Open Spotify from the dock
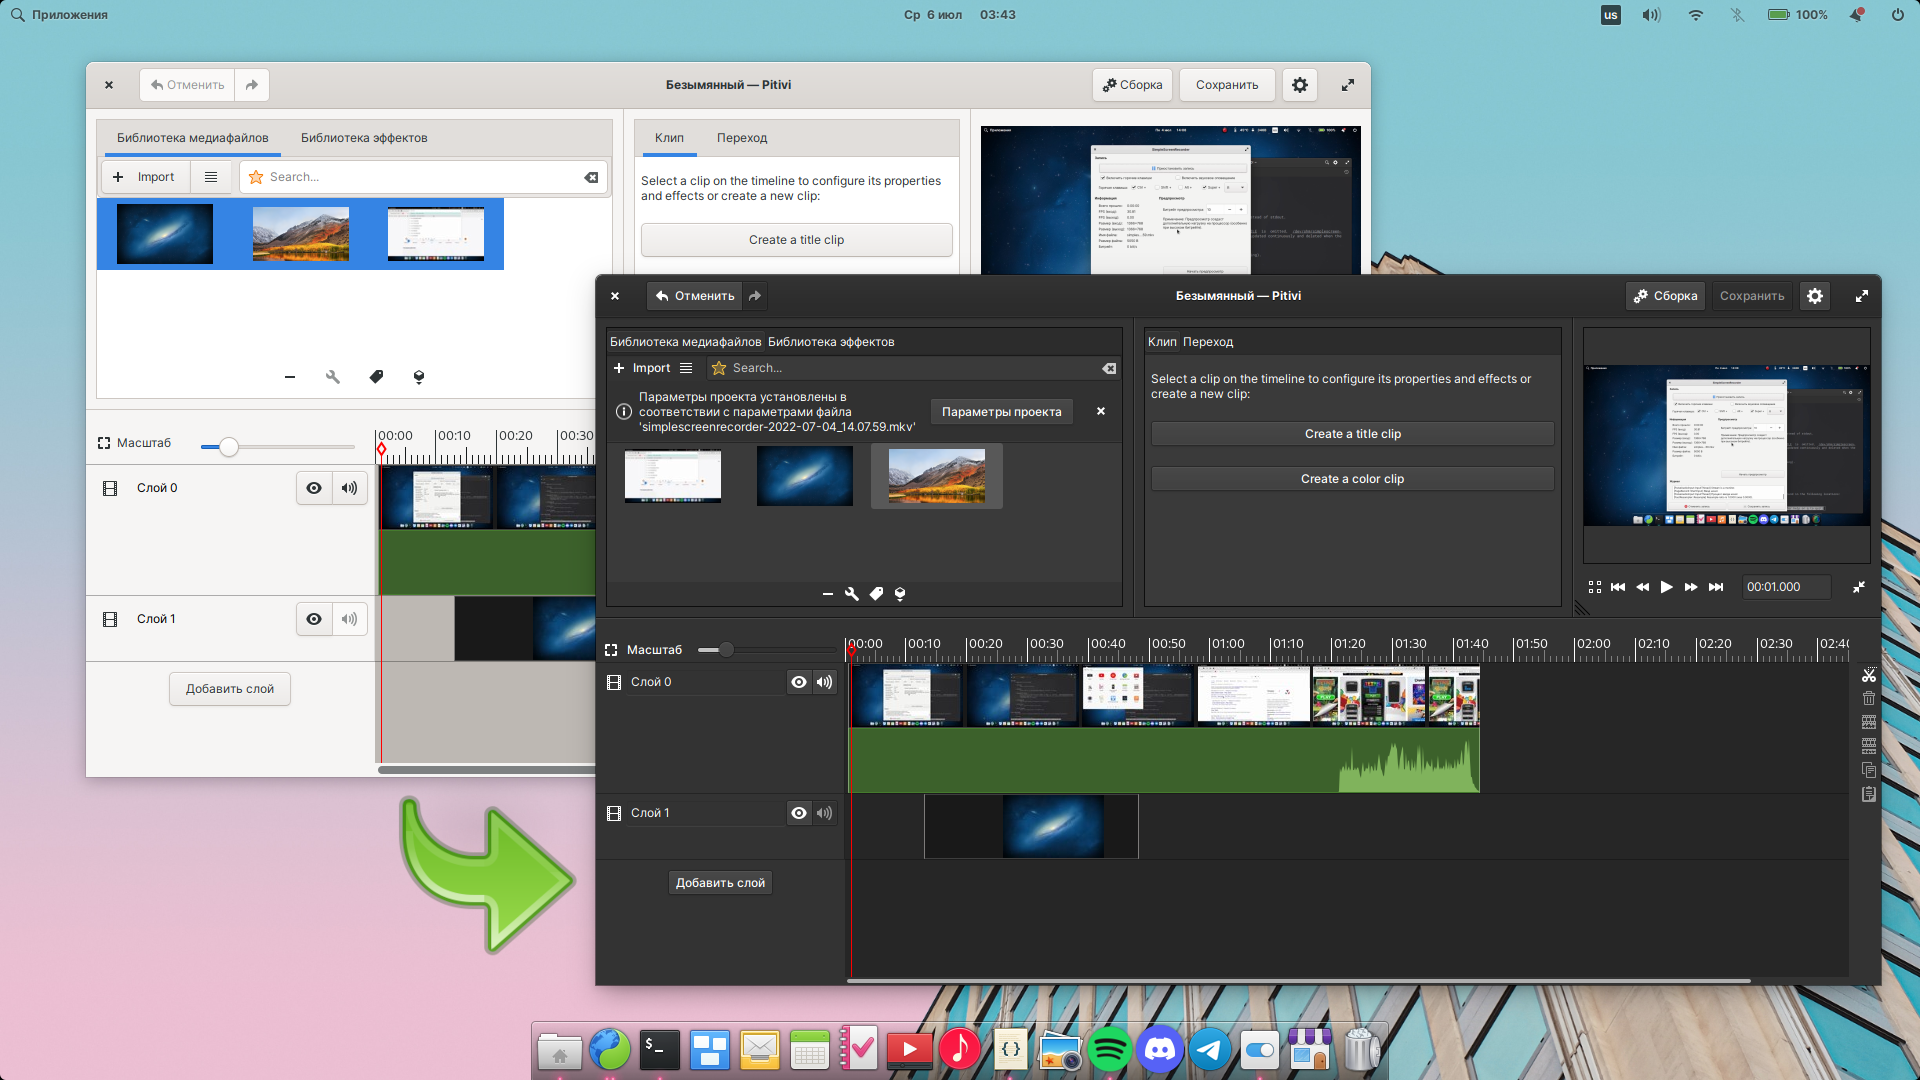Viewport: 1920px width, 1080px height. 1109,1050
